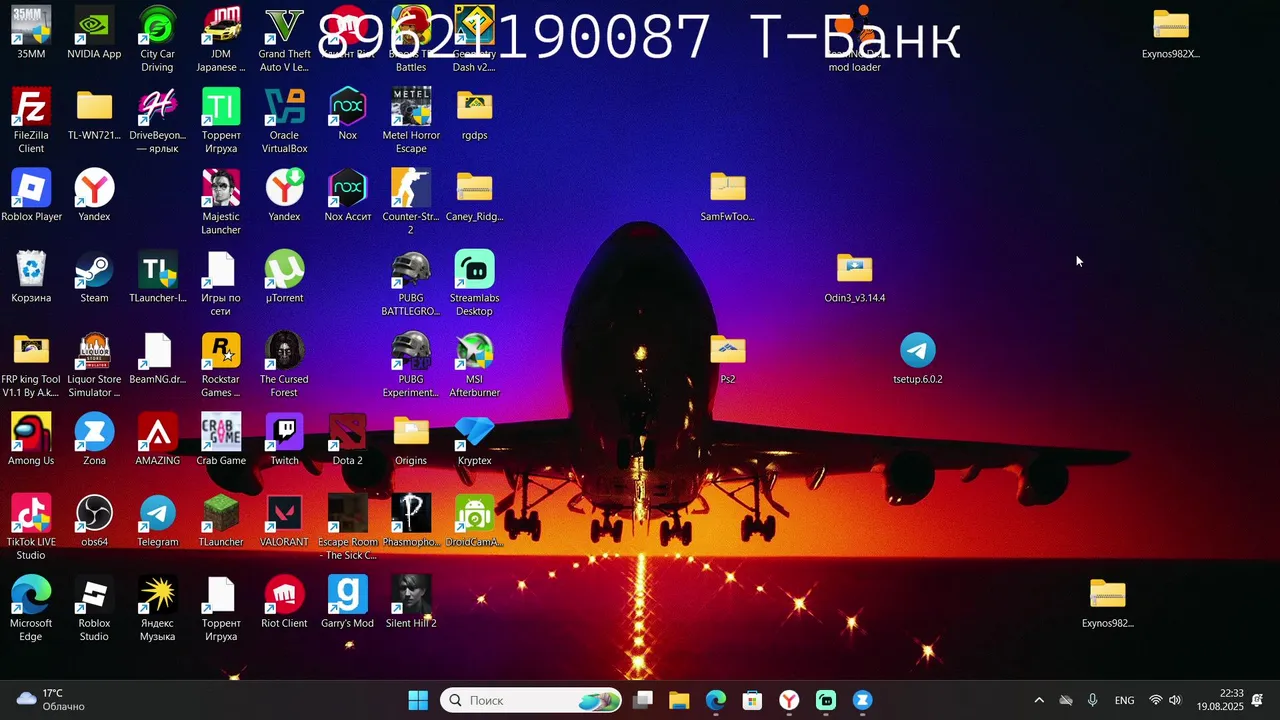Open the SamFwTool folder
The height and width of the screenshot is (720, 1280).
[728, 195]
